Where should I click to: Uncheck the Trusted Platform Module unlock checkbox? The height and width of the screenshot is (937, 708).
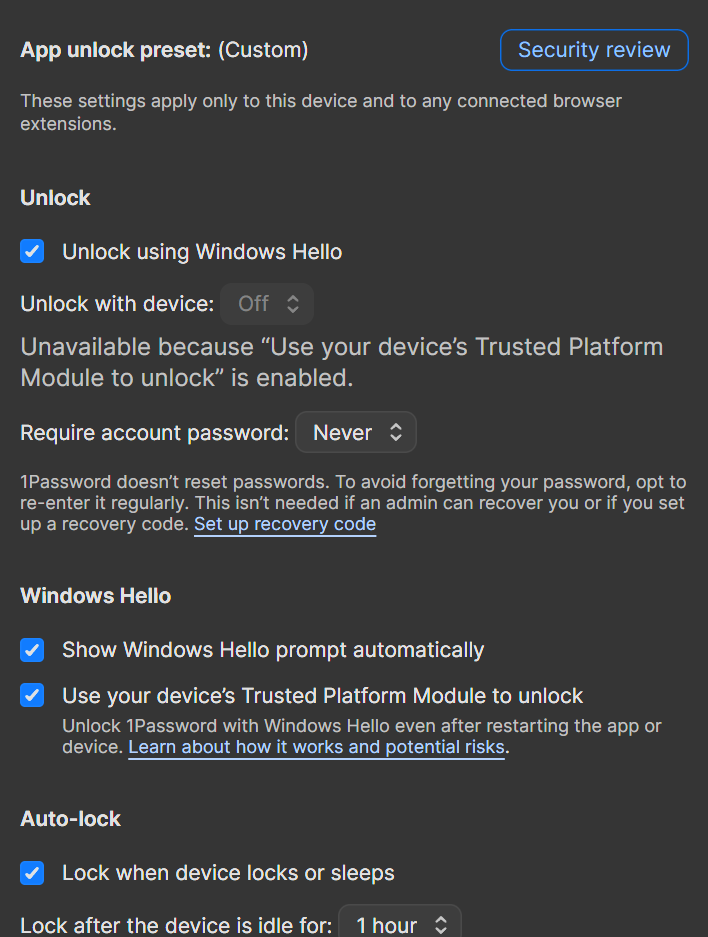tap(33, 695)
